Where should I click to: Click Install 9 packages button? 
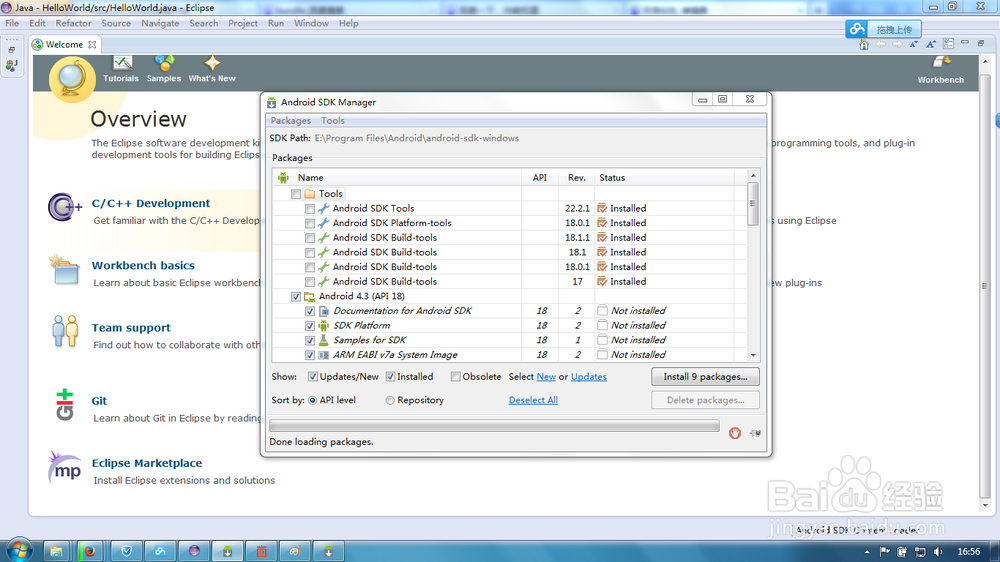tap(705, 376)
